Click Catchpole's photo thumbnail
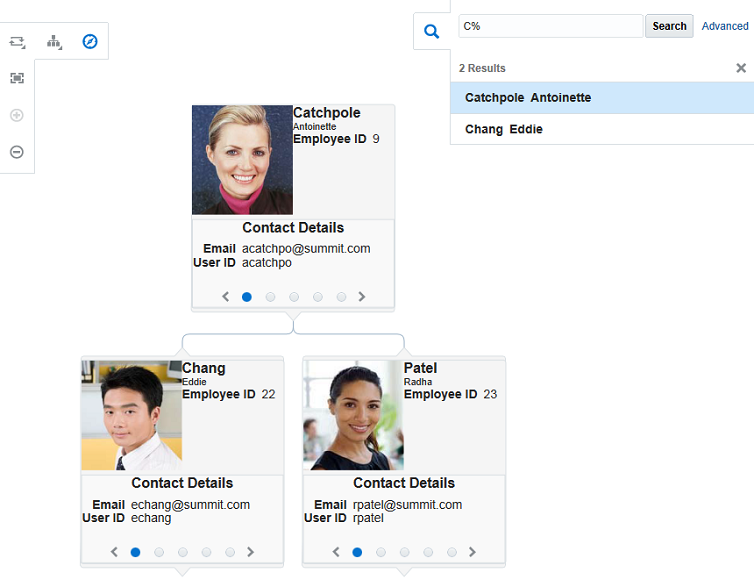This screenshot has height=587, width=754. [x=242, y=160]
